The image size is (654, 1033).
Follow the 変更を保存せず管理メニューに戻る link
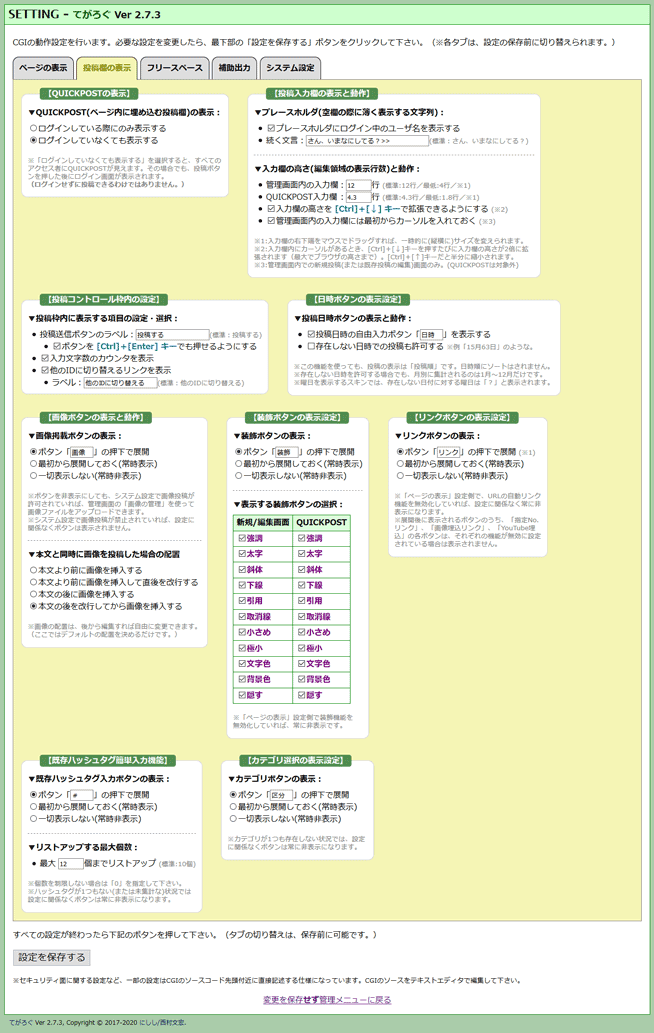327,1000
